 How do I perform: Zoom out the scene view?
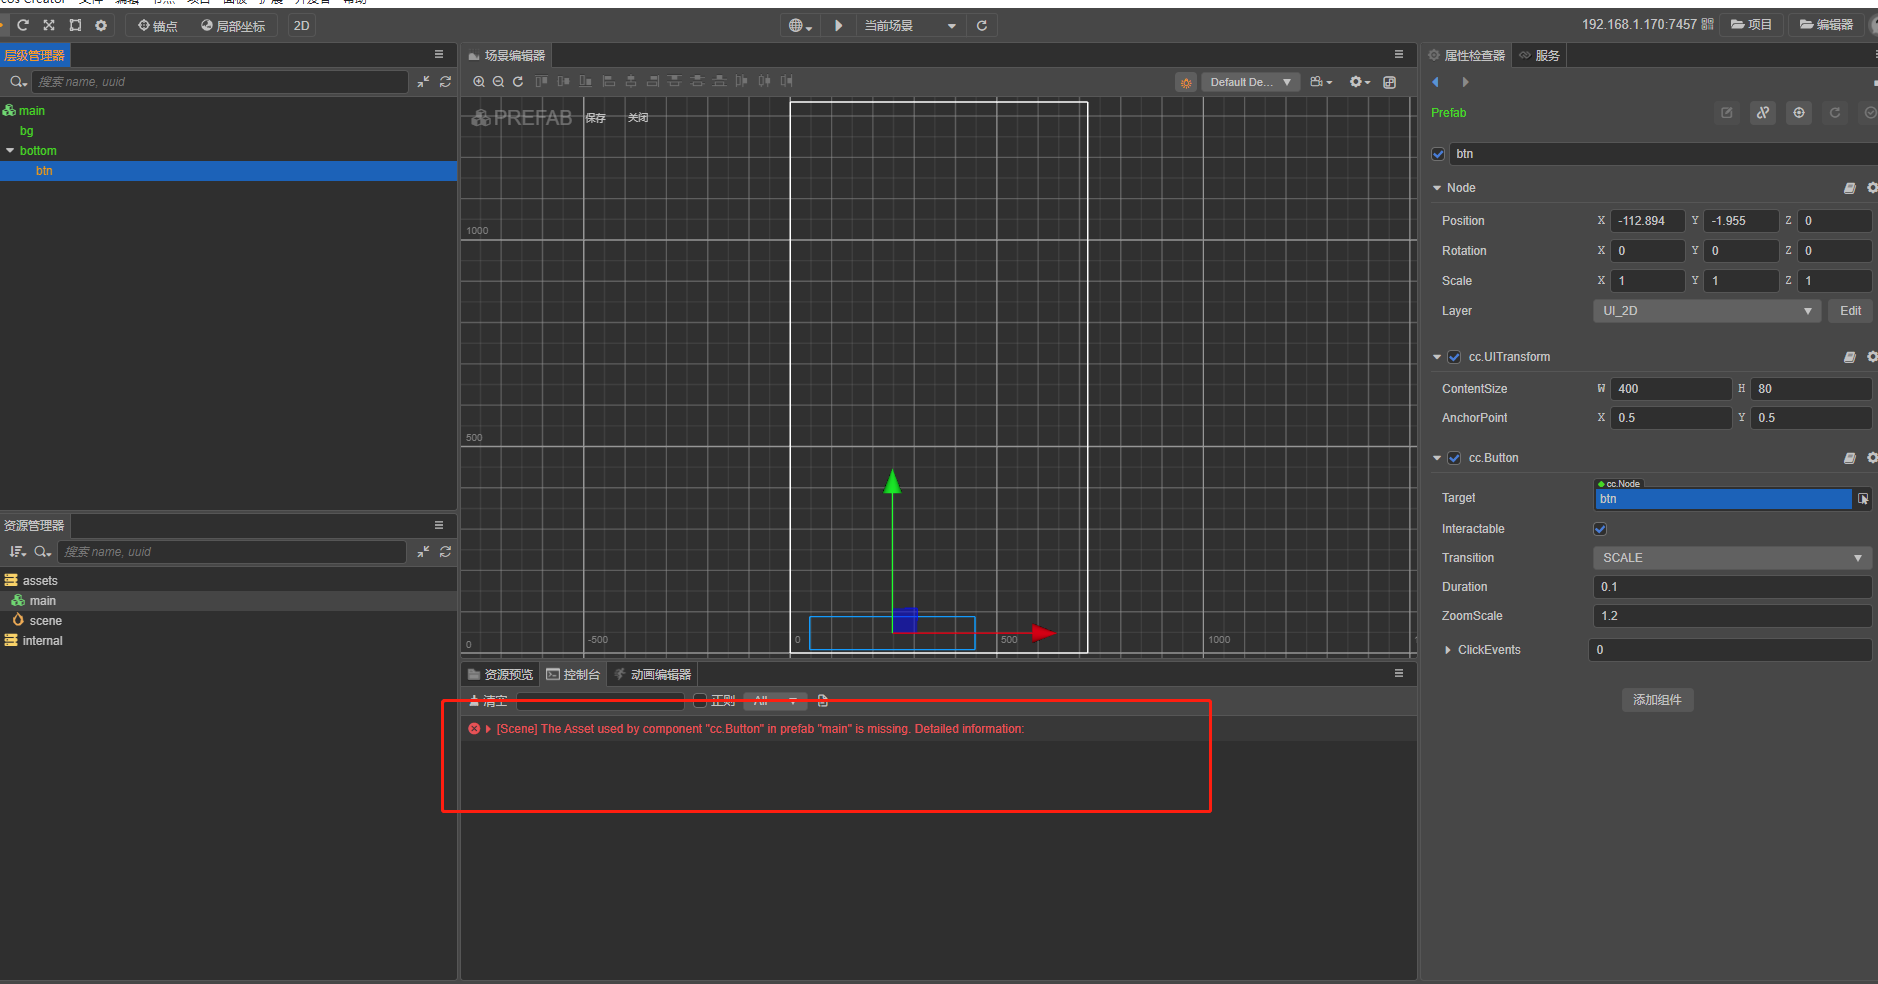[498, 82]
